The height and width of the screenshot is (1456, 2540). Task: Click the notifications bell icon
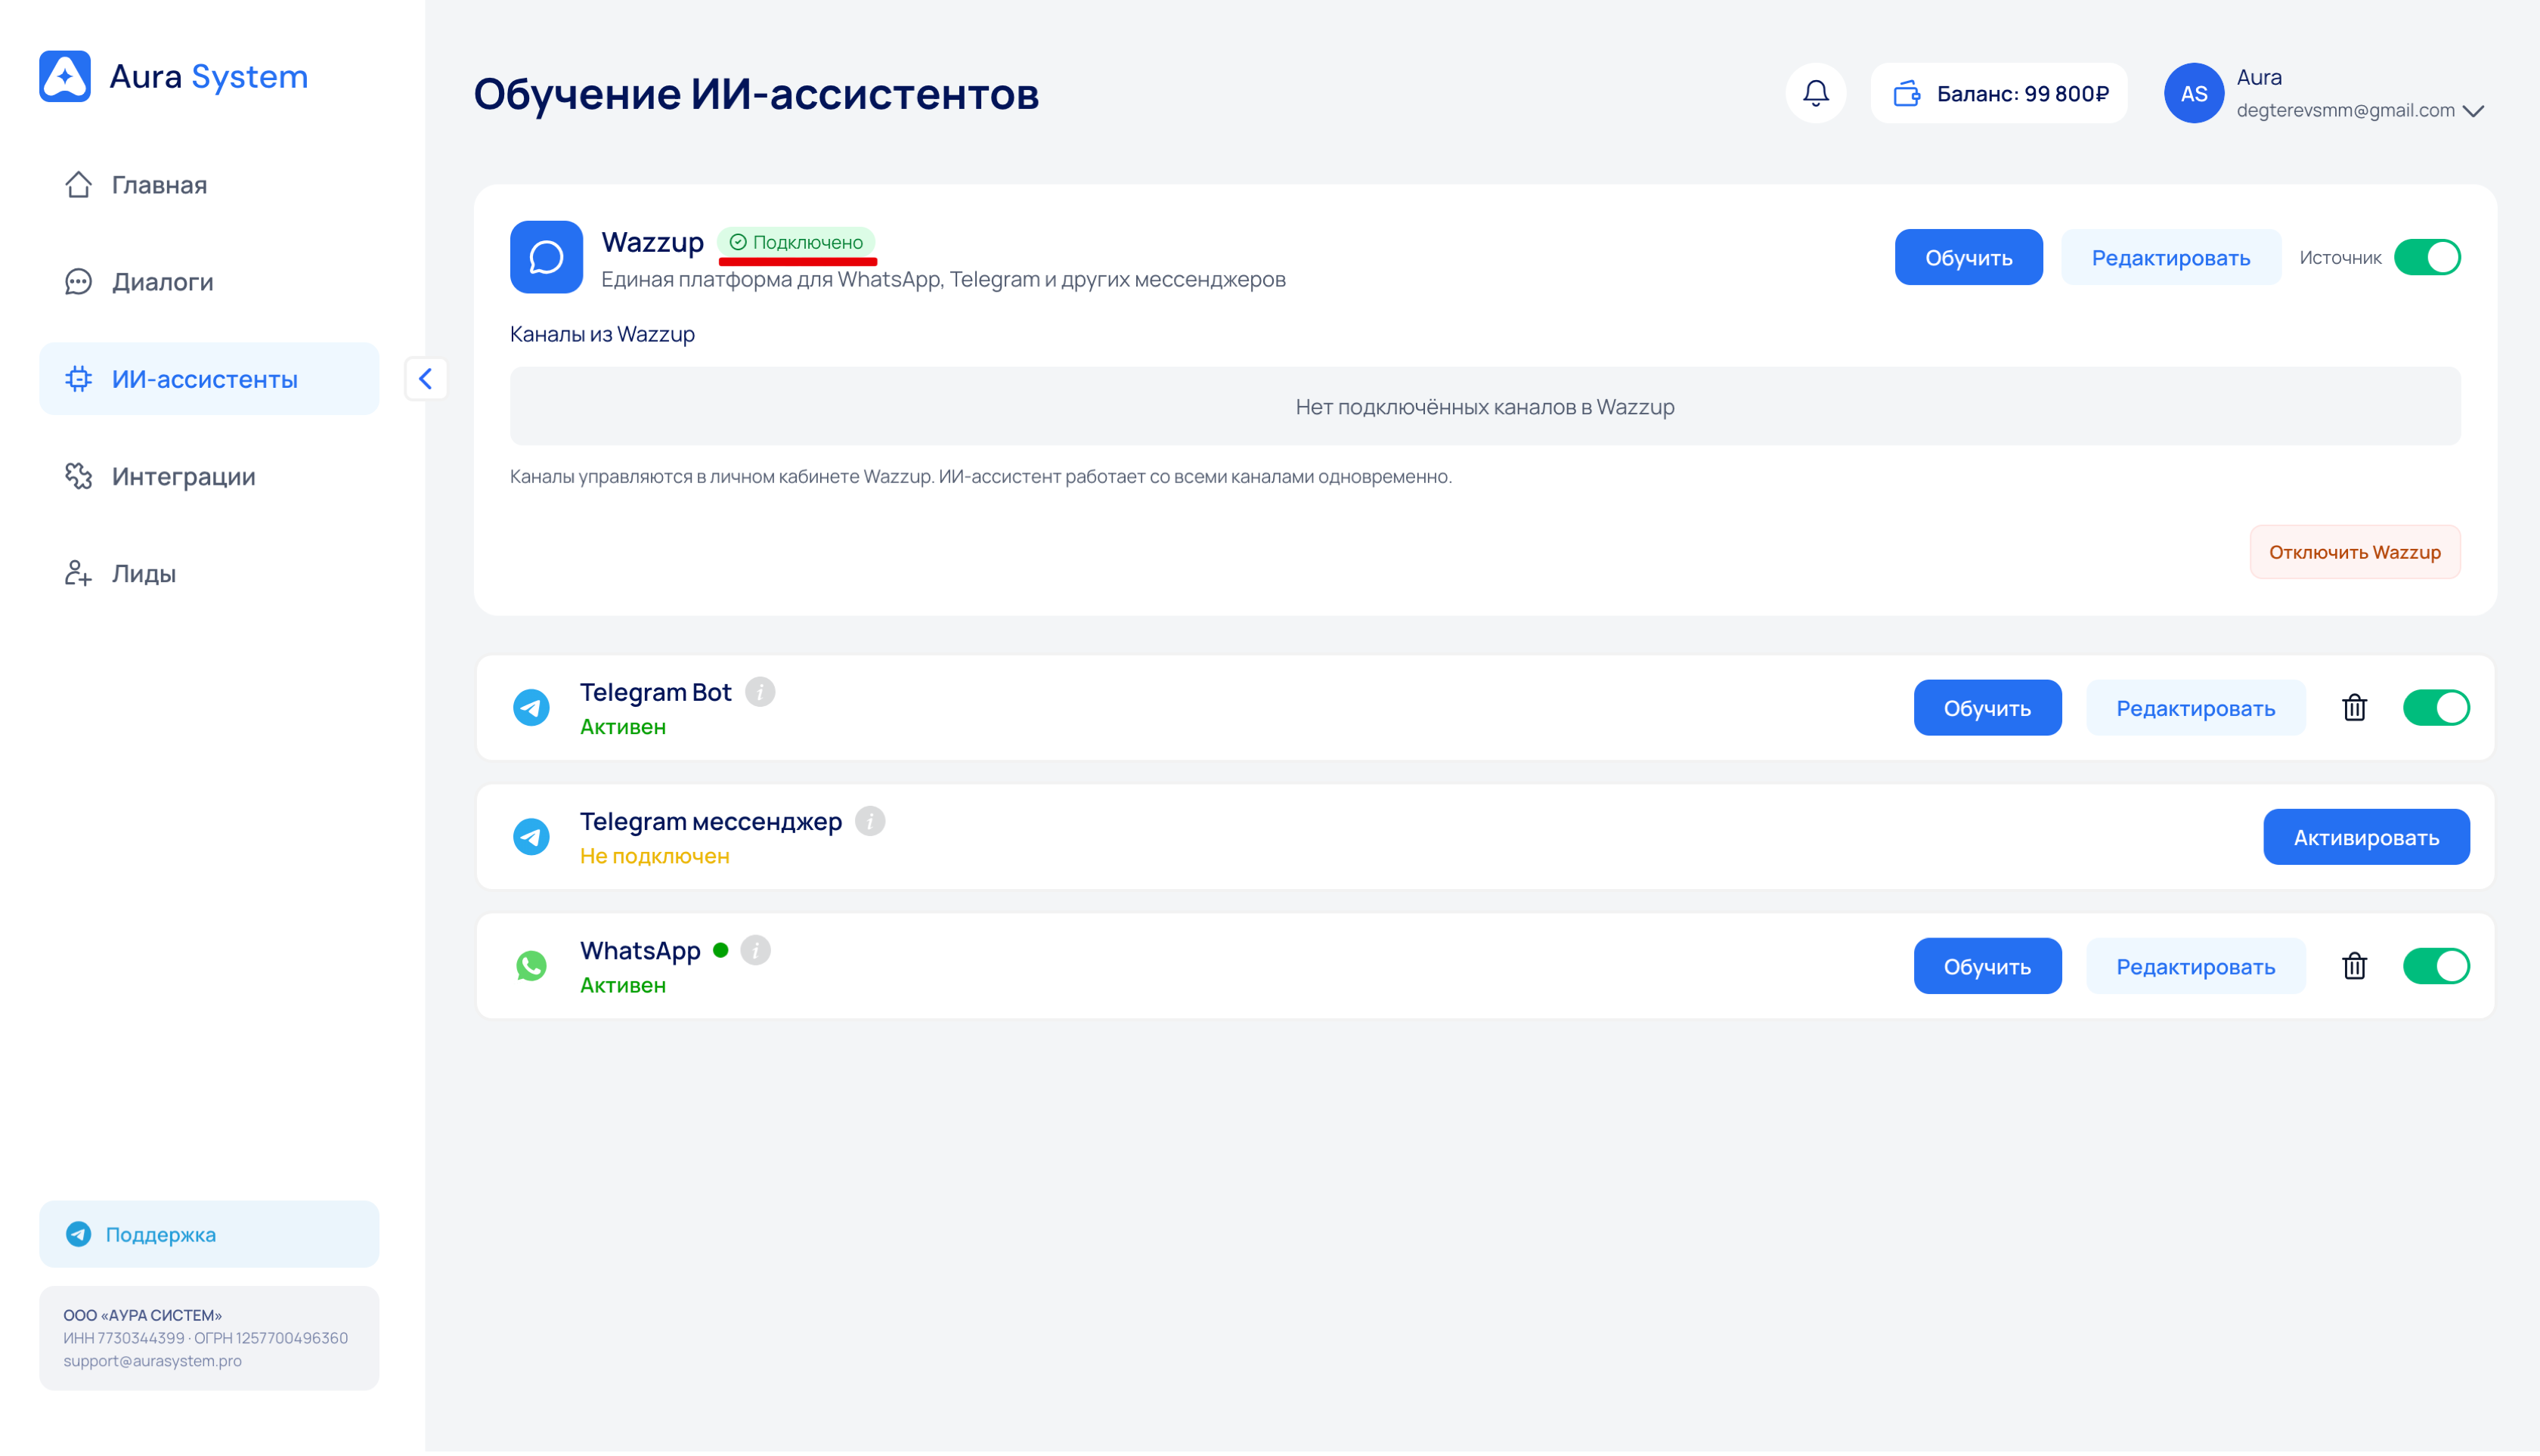tap(1815, 93)
